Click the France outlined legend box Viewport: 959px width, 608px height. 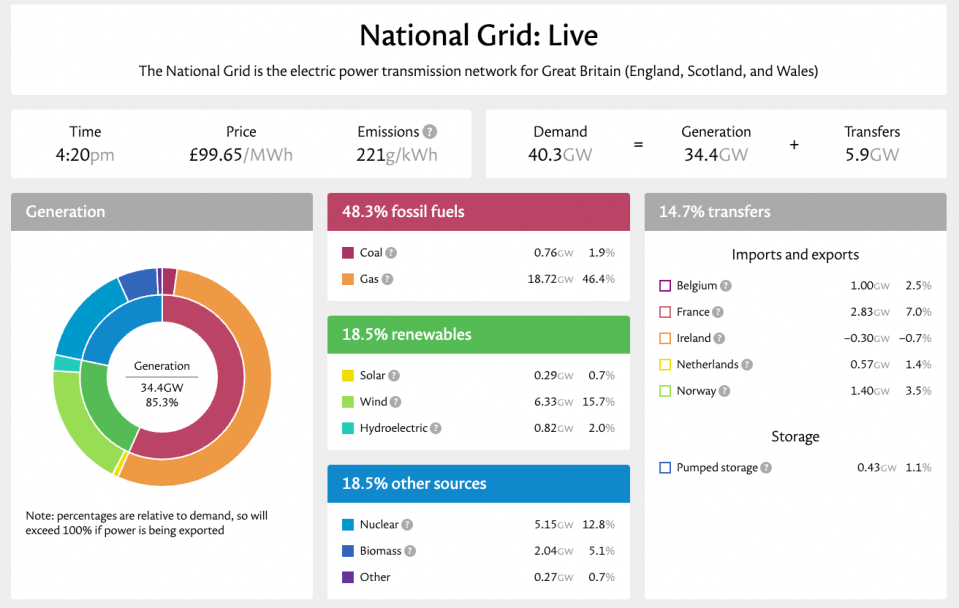point(665,312)
